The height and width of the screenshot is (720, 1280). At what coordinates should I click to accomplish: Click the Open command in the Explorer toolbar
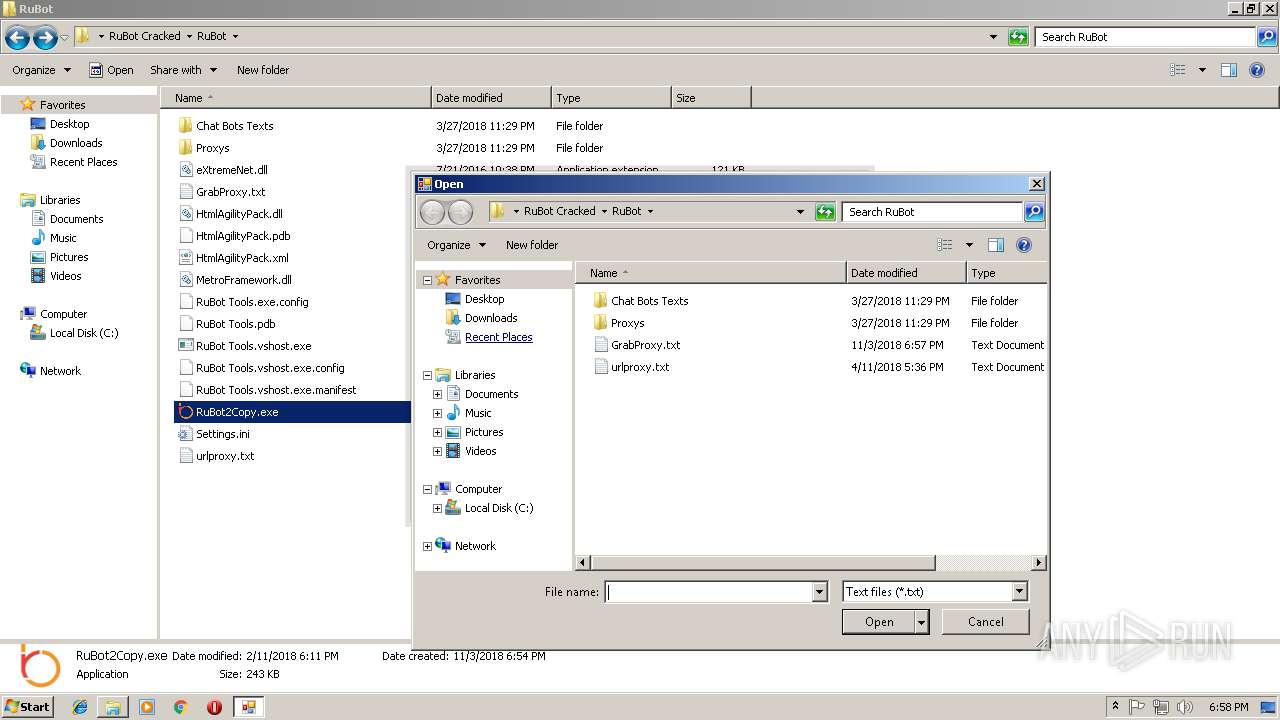click(111, 70)
